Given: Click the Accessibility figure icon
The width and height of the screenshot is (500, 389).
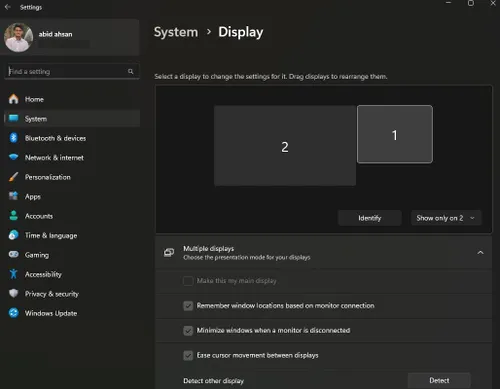Looking at the screenshot, I should [13, 274].
